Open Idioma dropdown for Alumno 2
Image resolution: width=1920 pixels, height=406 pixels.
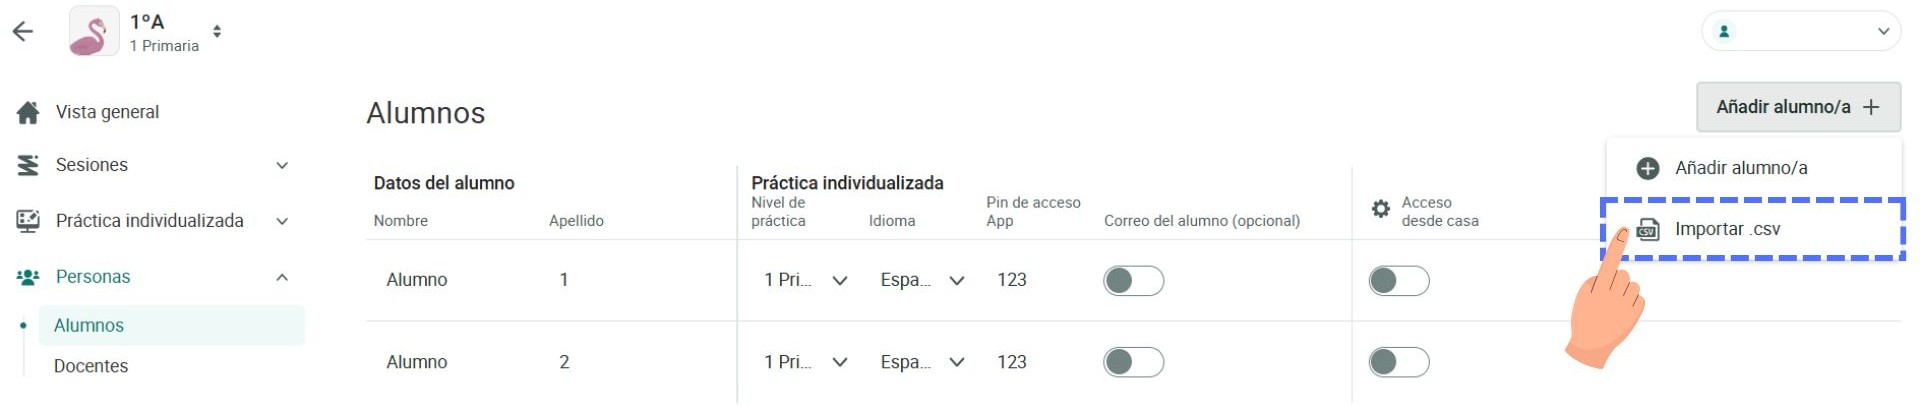coord(922,362)
